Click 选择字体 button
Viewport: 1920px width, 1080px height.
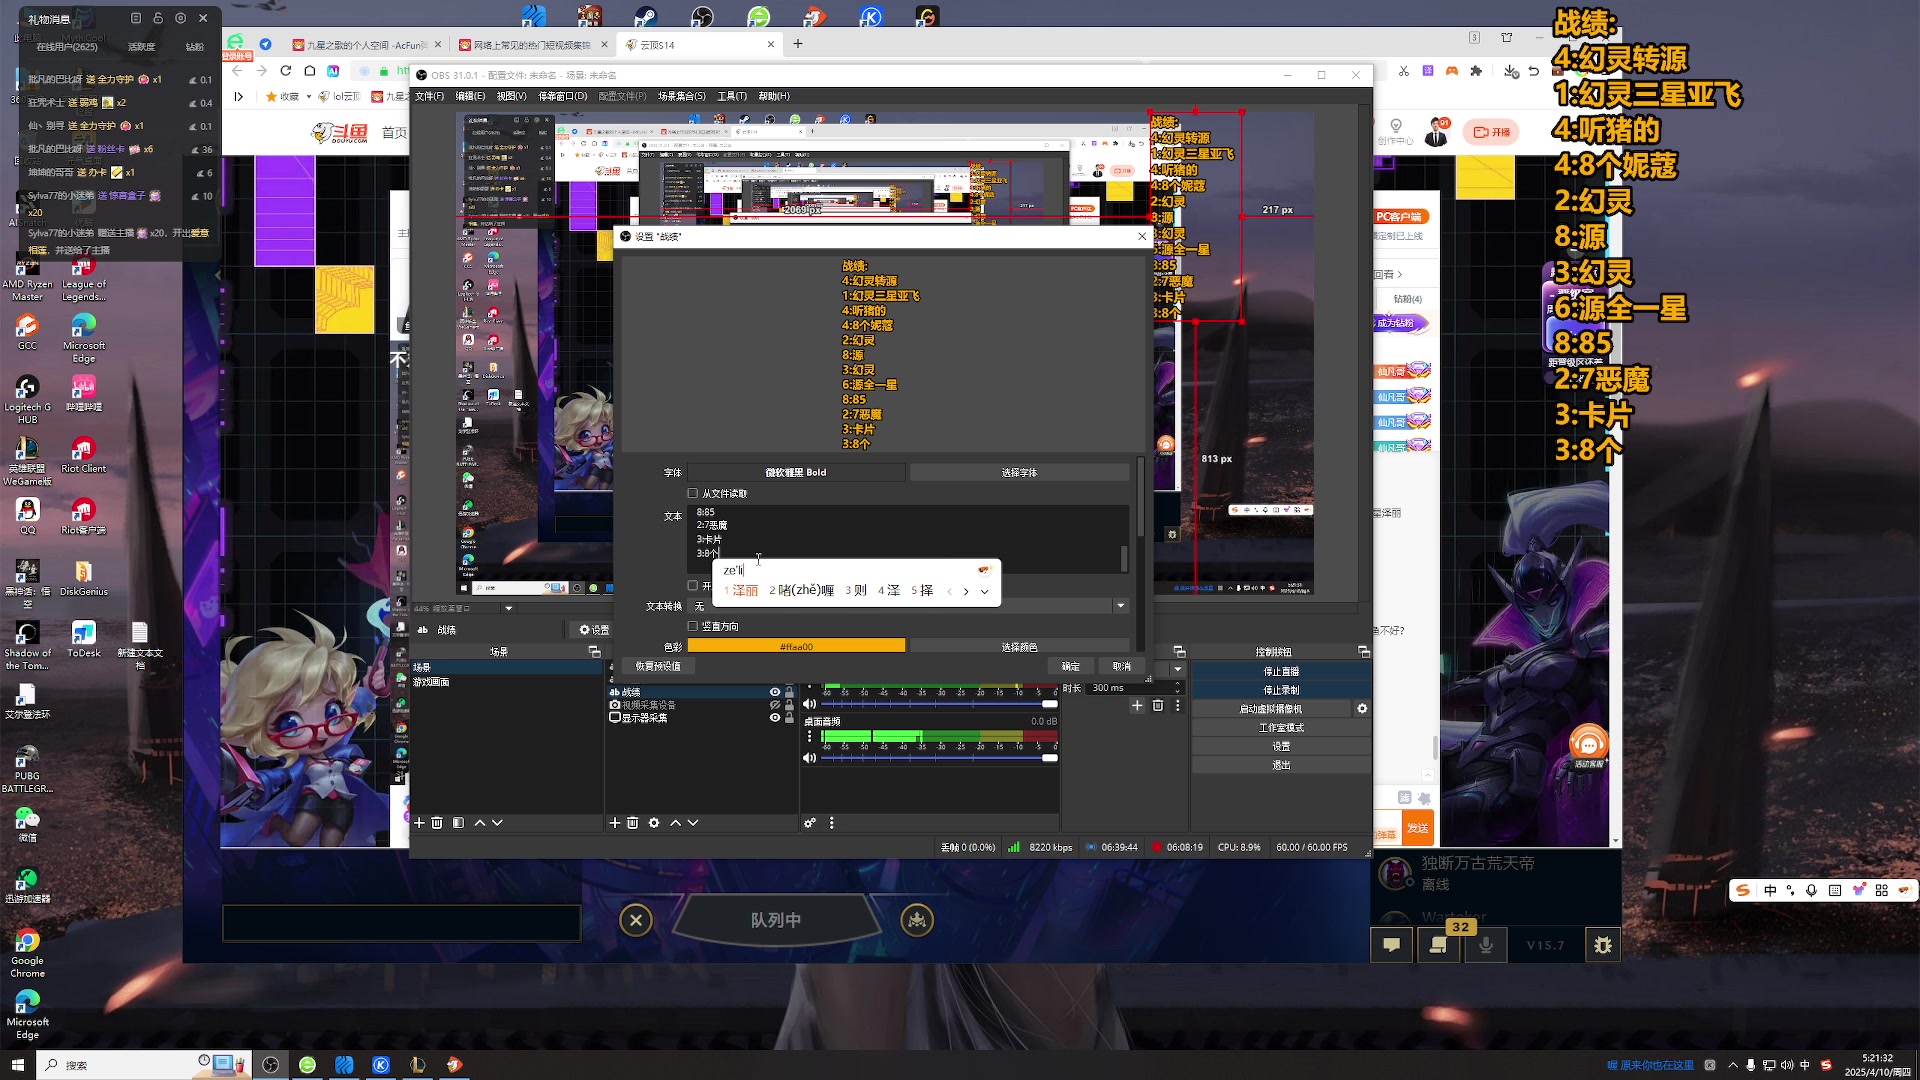(1019, 472)
